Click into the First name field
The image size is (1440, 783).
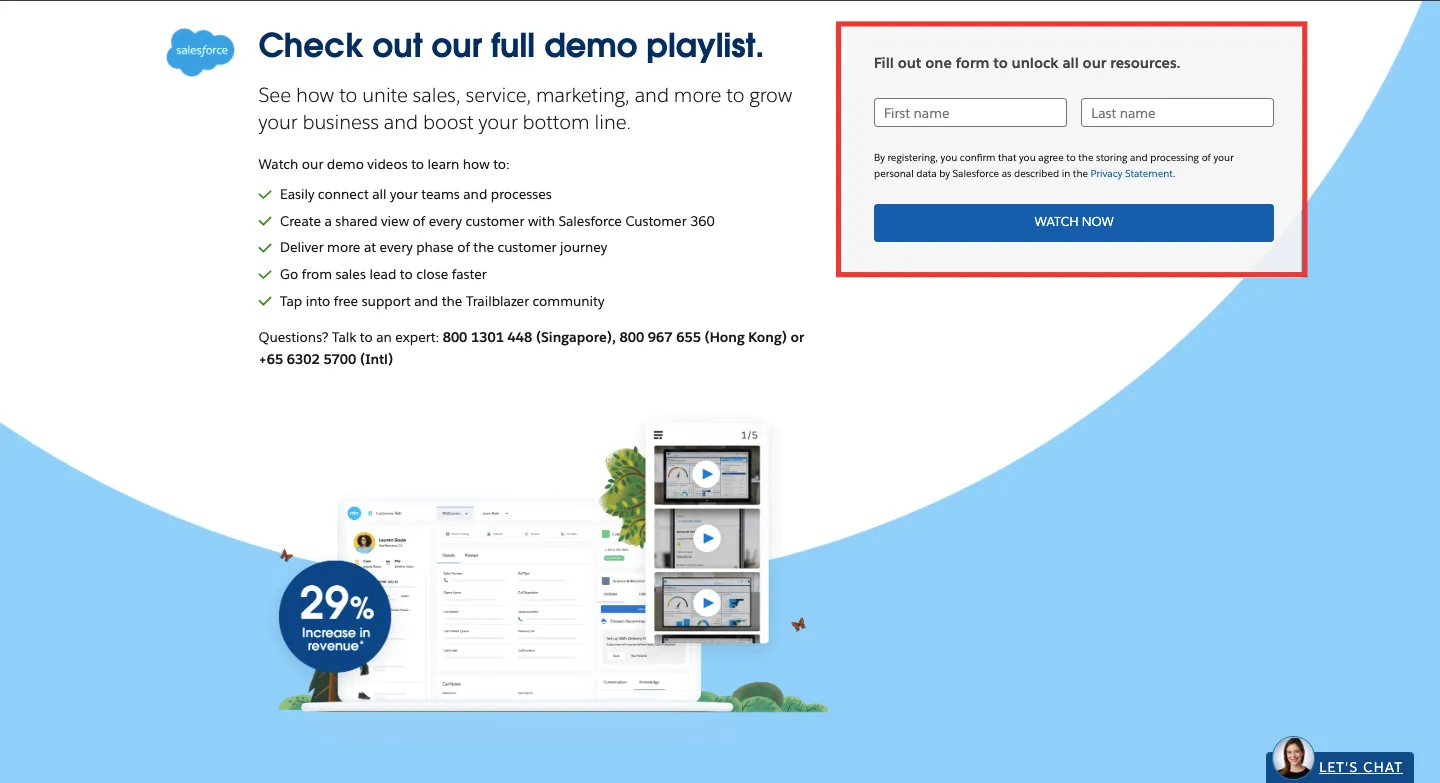tap(970, 113)
